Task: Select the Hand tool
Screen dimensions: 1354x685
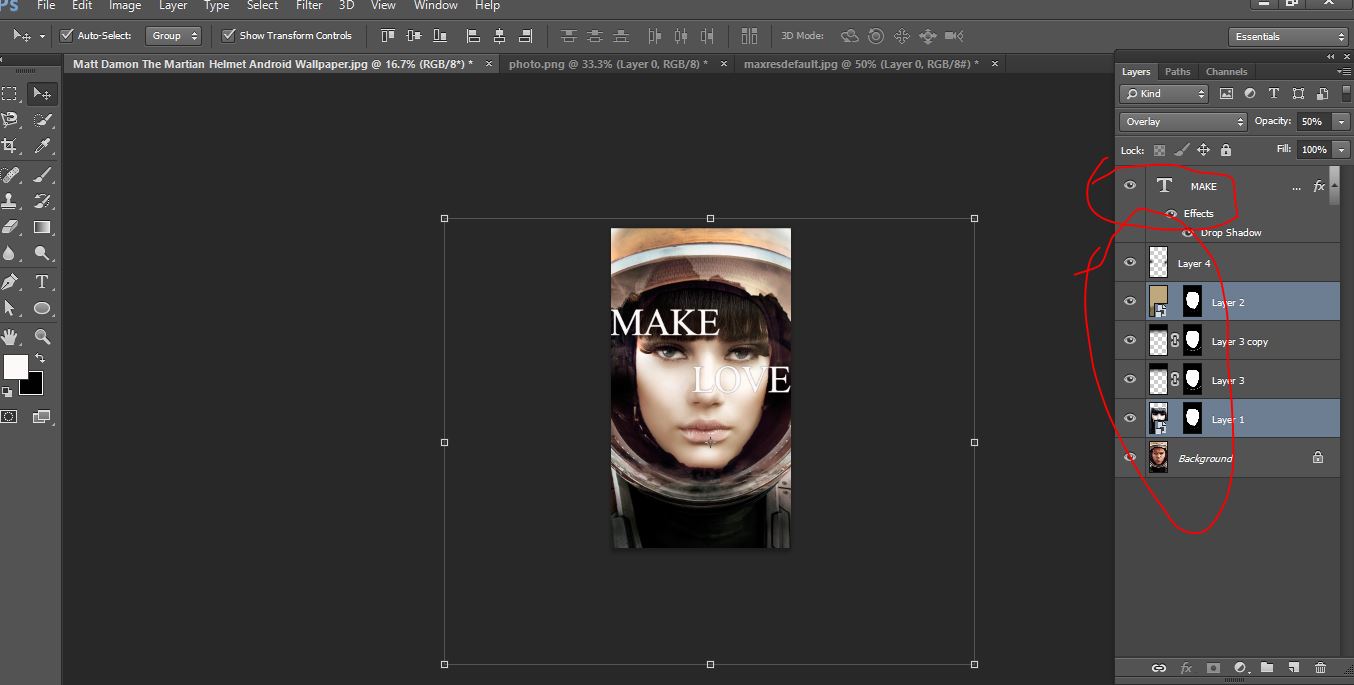Action: (x=10, y=337)
